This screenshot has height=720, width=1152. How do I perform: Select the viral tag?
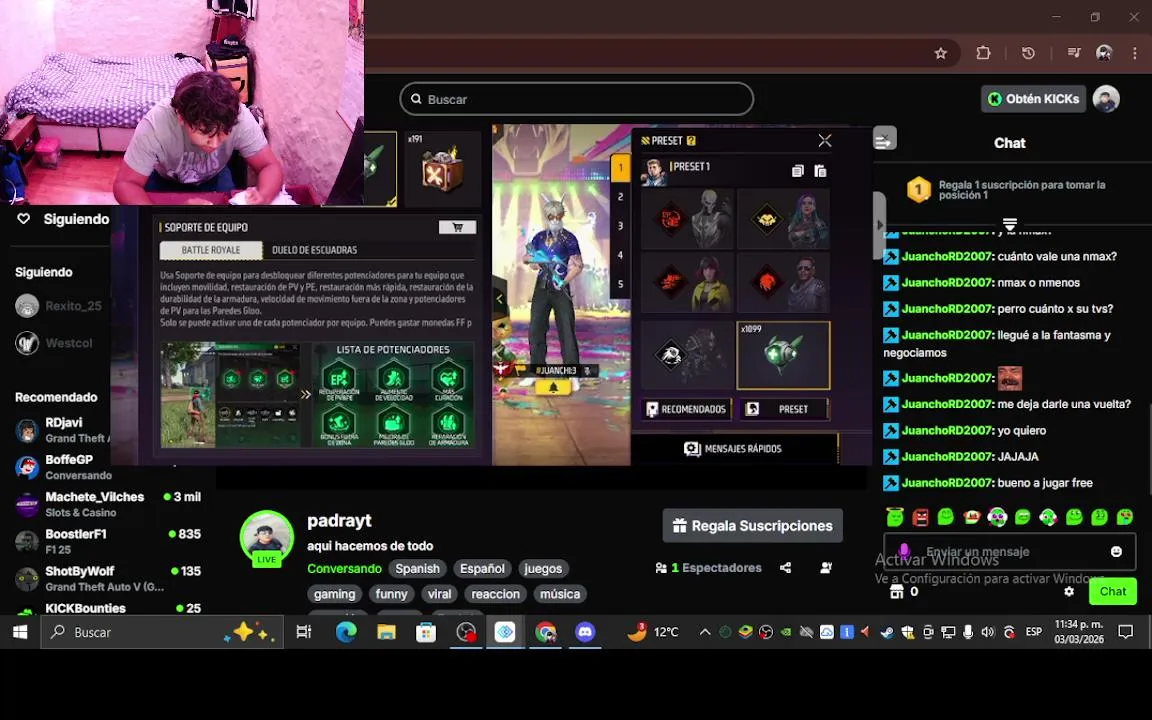coord(439,594)
